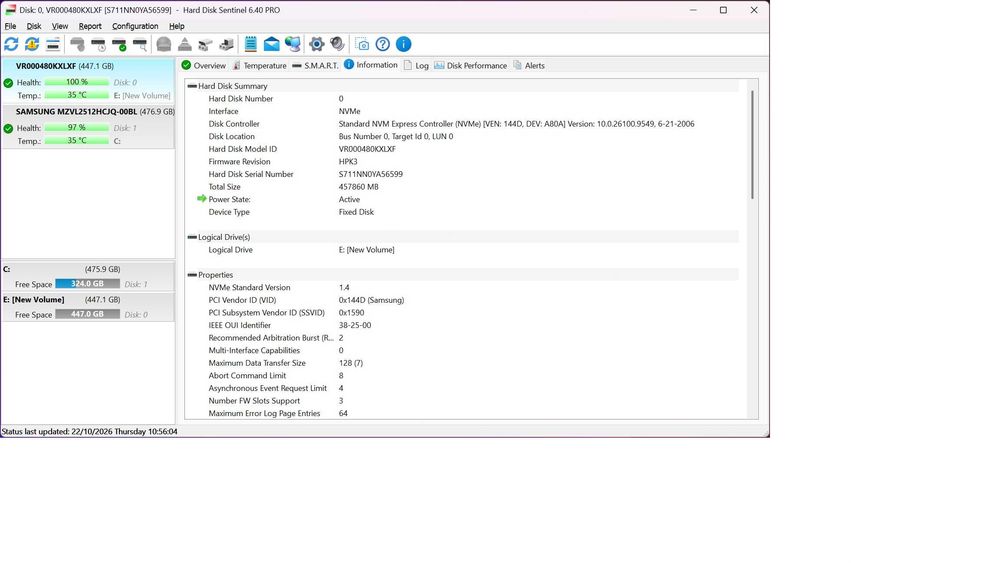Click the 324.0 GB free space bar
Image resolution: width=1000 pixels, height=563 pixels.
87,284
